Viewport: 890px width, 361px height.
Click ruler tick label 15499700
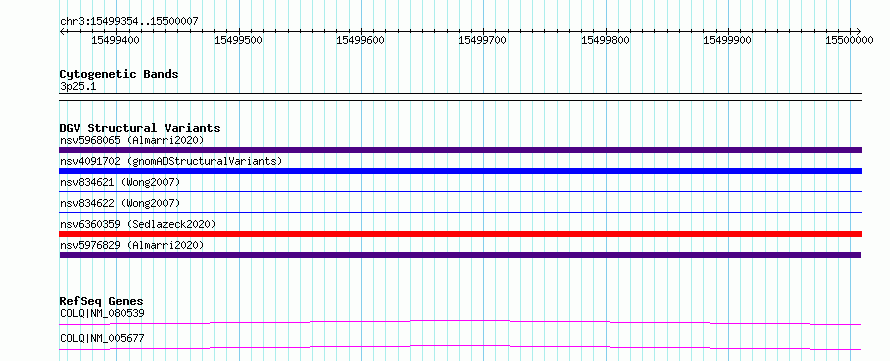[482, 40]
